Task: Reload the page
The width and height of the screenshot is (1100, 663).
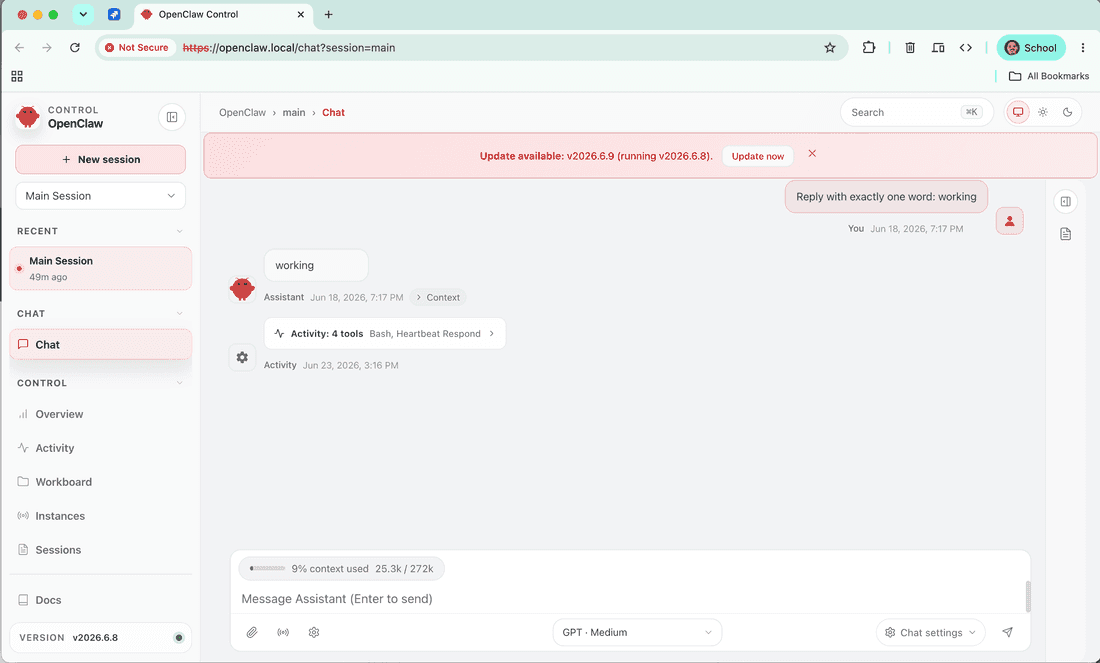Action: coord(75,48)
